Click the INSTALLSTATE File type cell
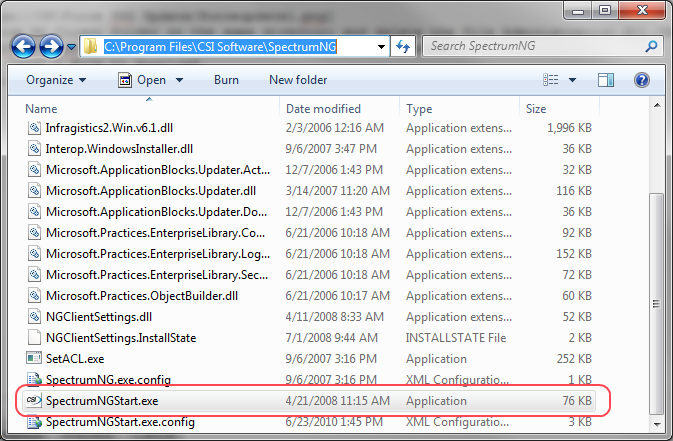 pyautogui.click(x=456, y=338)
